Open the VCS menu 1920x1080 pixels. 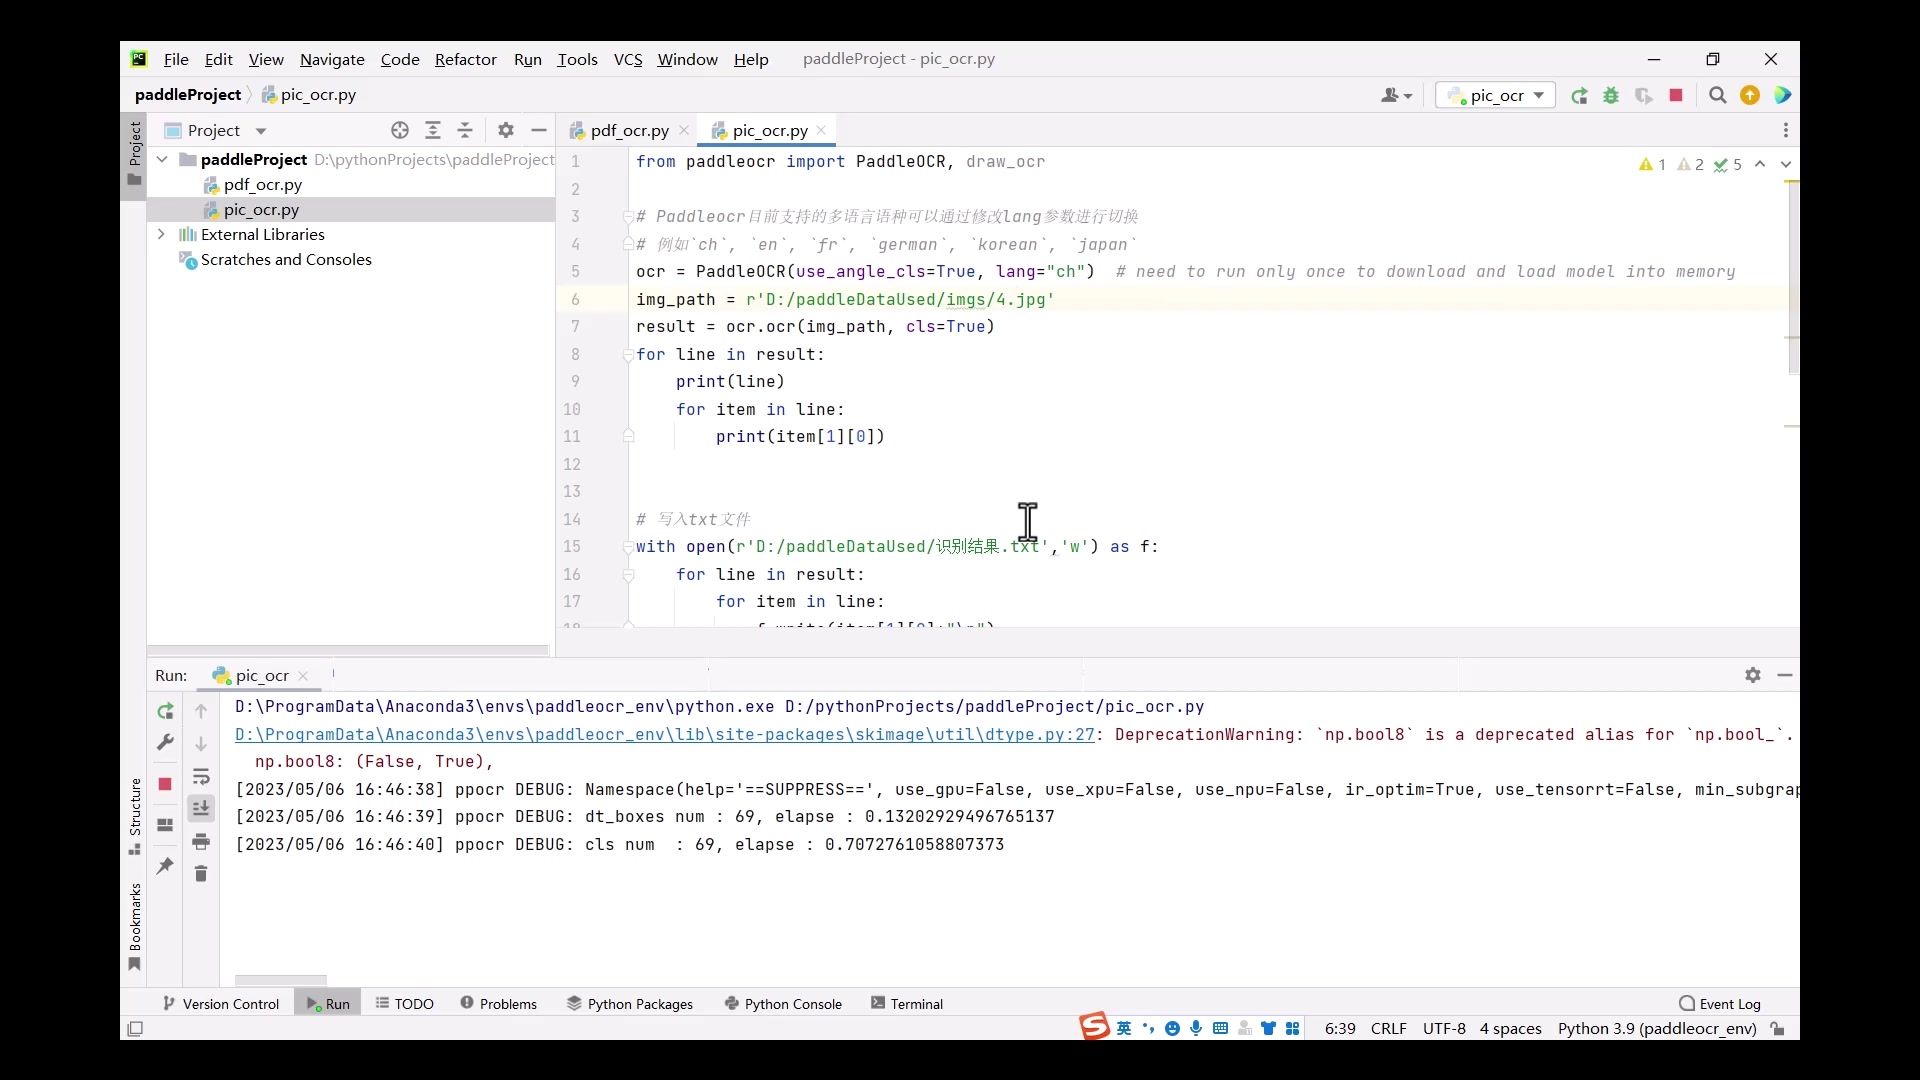[x=628, y=60]
